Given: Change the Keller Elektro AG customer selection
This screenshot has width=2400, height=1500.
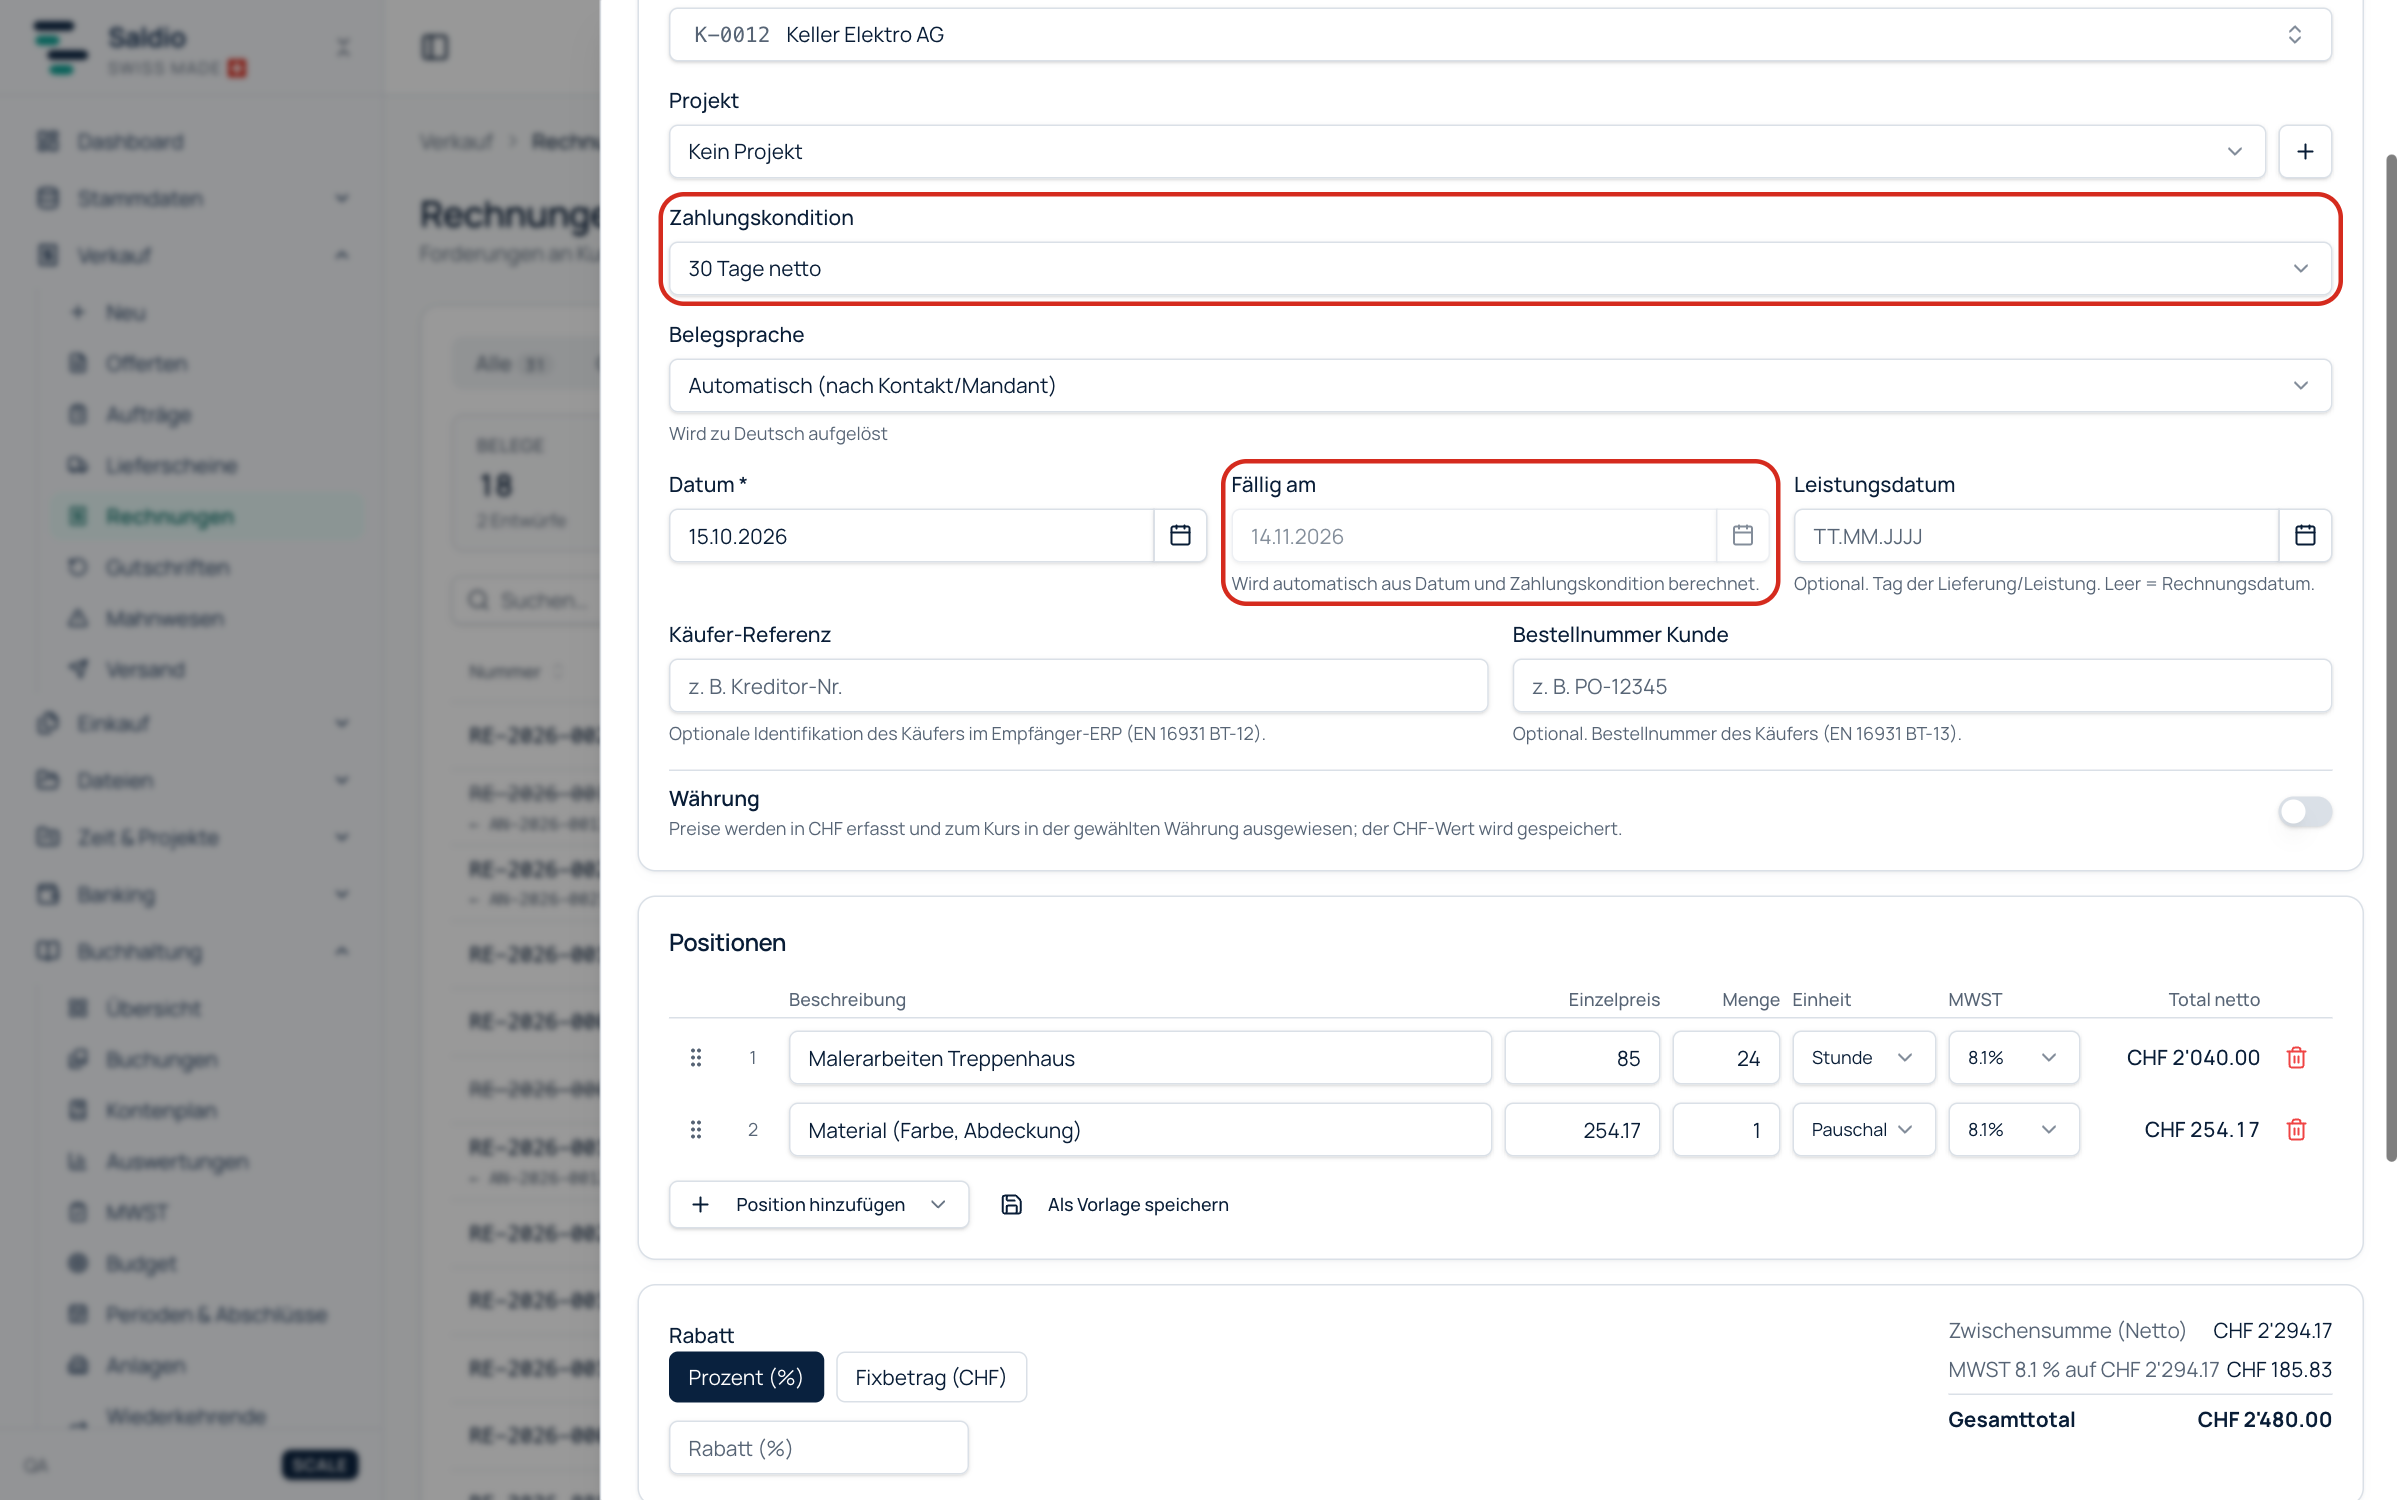Looking at the screenshot, I should pos(1500,35).
